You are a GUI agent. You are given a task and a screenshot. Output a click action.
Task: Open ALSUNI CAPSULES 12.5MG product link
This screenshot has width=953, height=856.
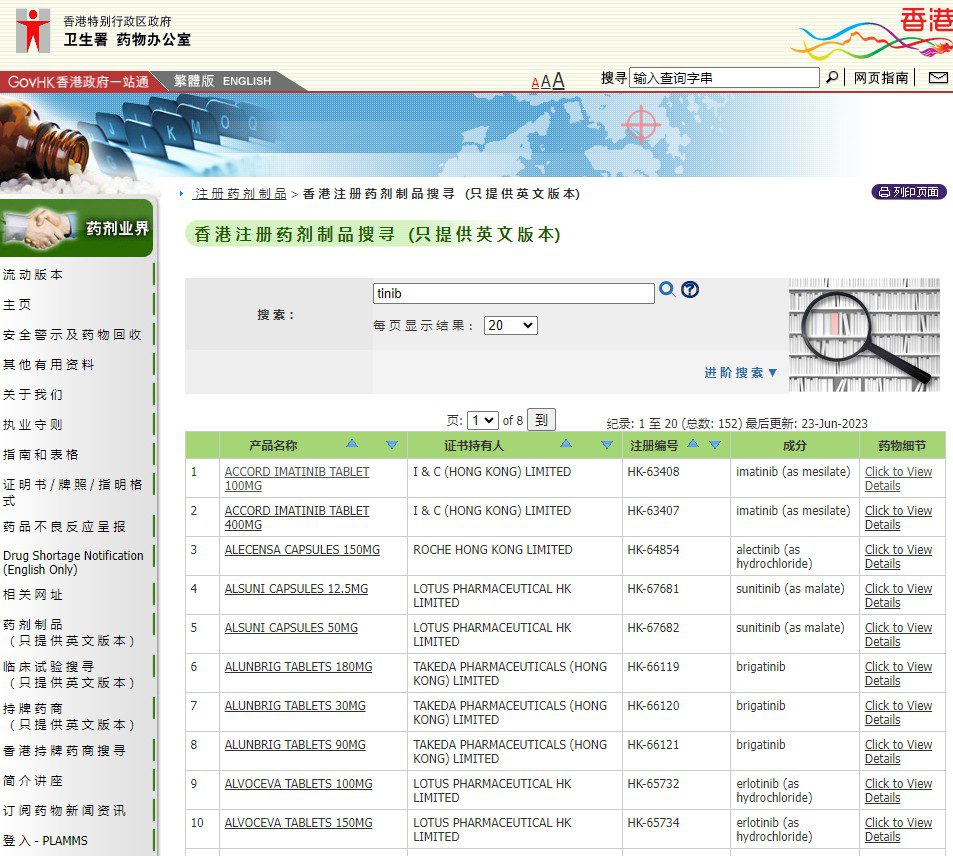coord(296,588)
